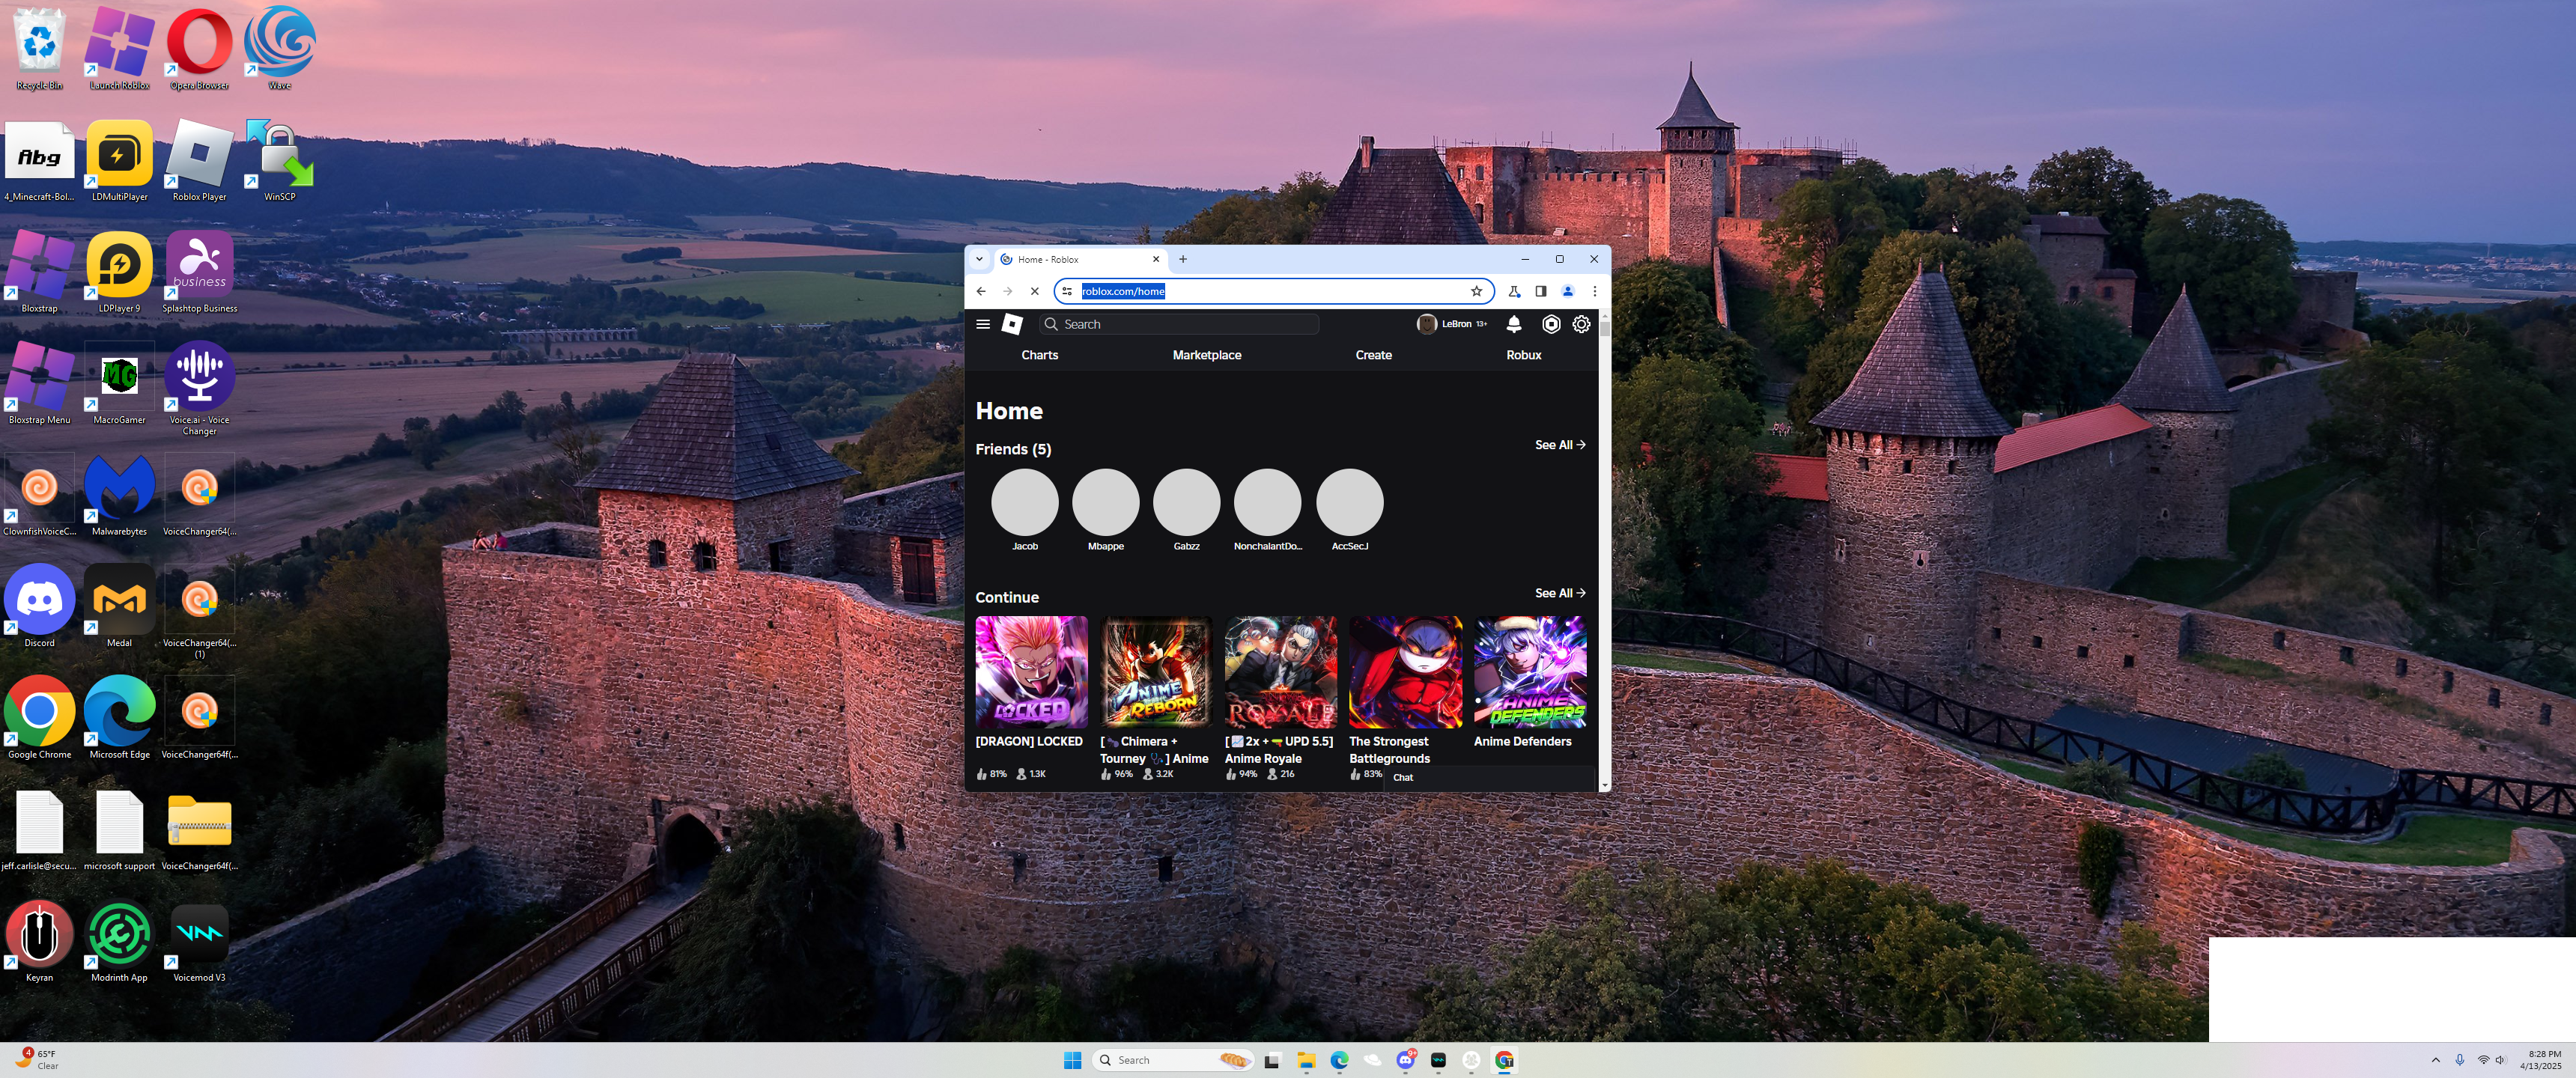Open the Chat panel button
2576x1078 pixels.
(1403, 777)
